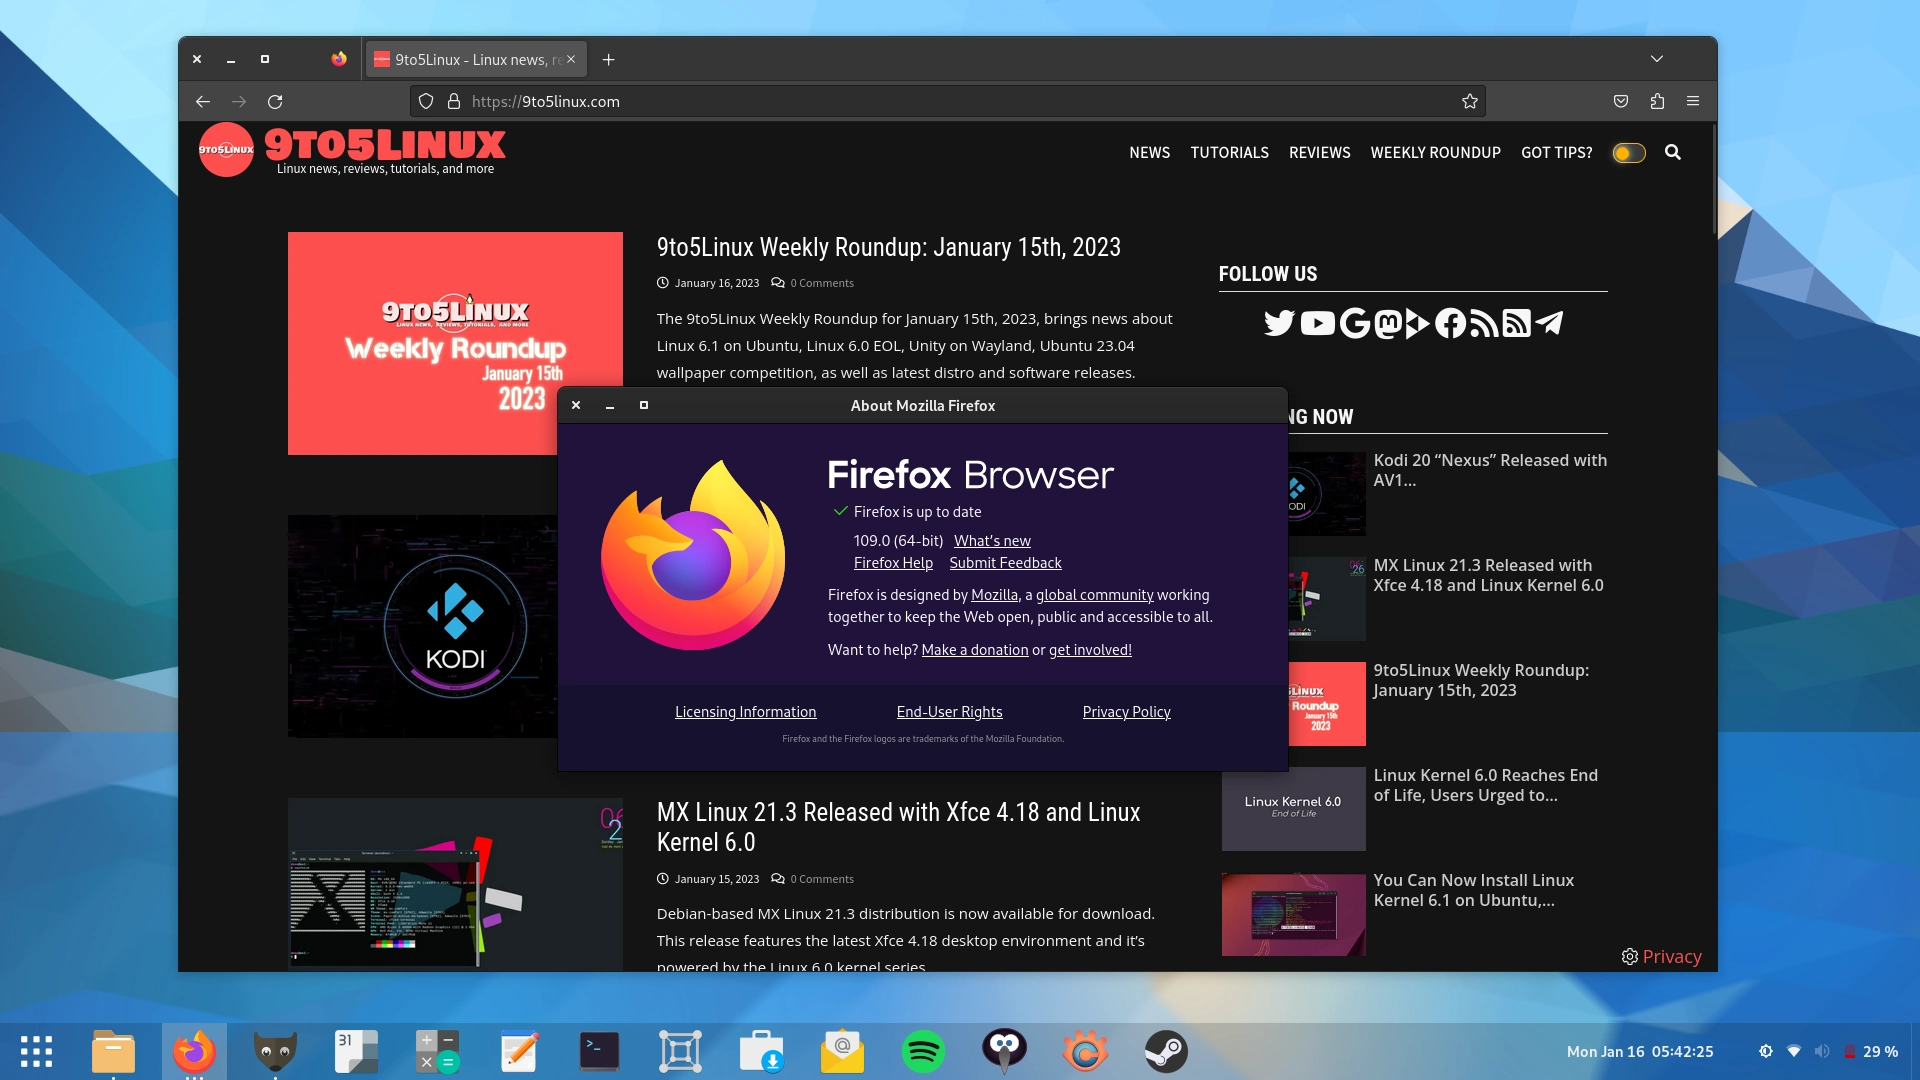Toggle the site's dark mode switch
Image resolution: width=1920 pixels, height=1080 pixels.
point(1629,152)
